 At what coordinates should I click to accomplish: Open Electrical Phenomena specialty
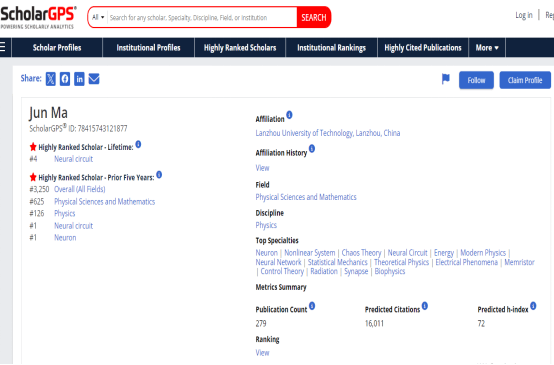[466, 262]
